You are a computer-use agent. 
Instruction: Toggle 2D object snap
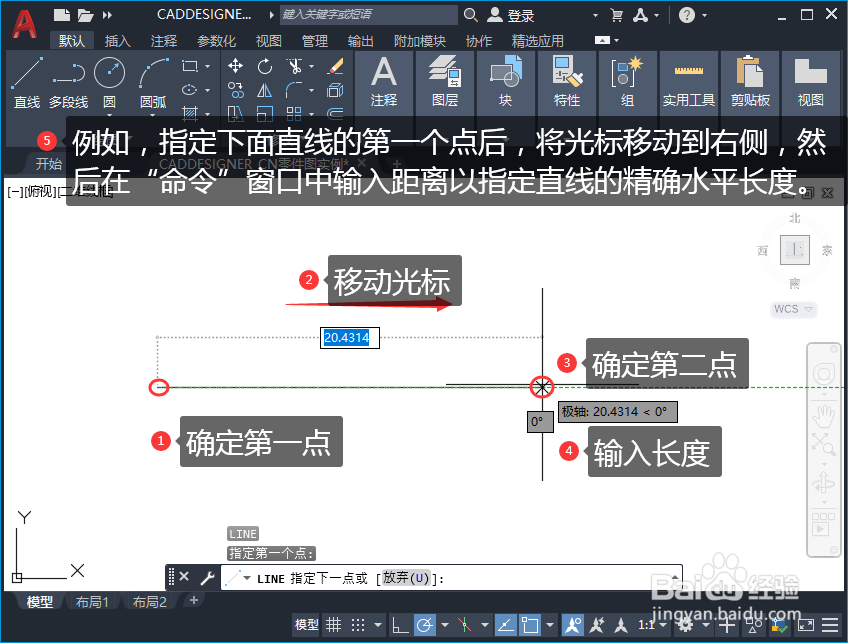tap(529, 625)
